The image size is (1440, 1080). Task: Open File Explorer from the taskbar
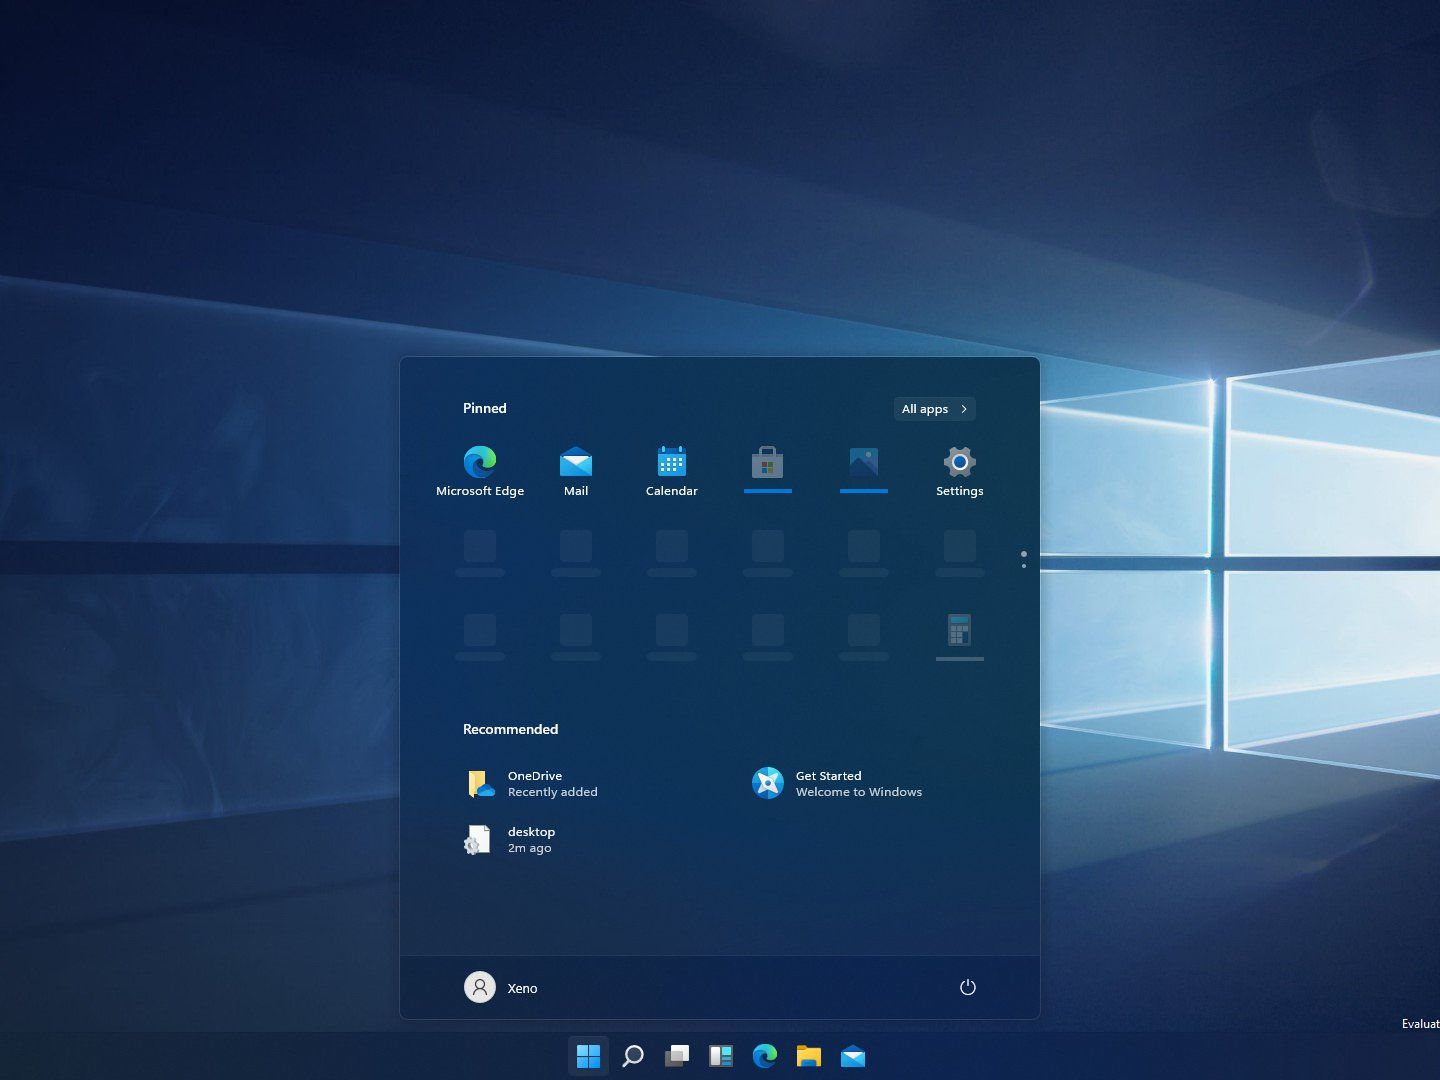[x=809, y=1055]
